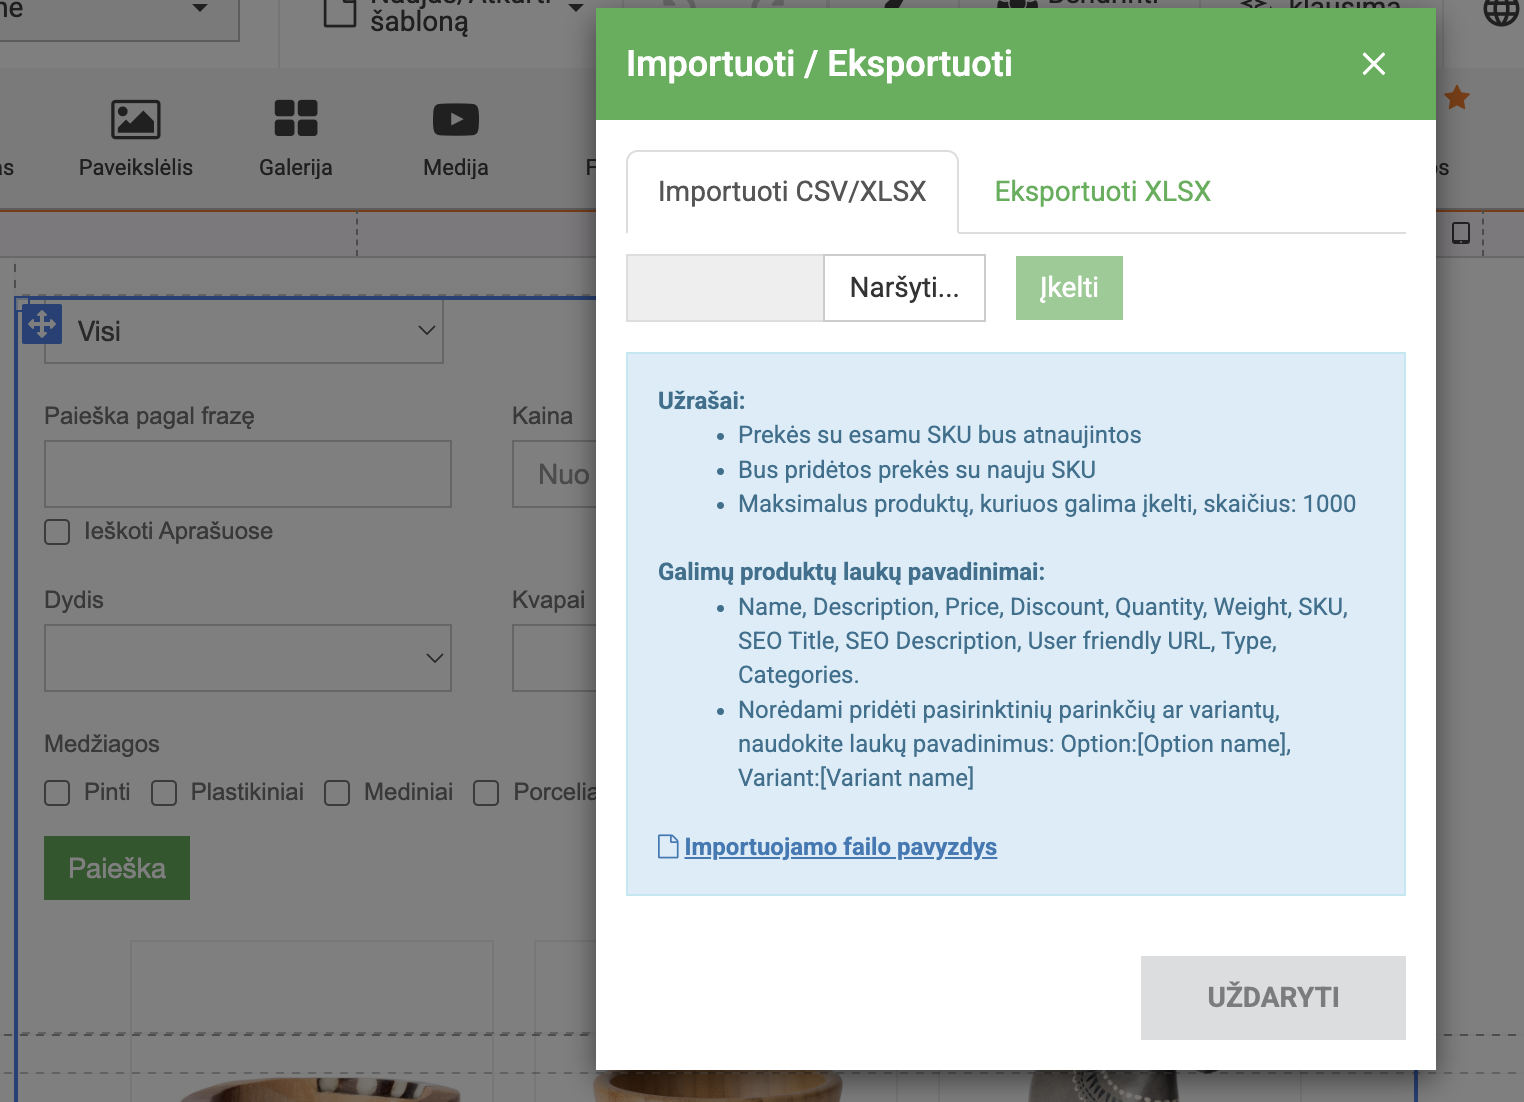This screenshot has width=1524, height=1102.
Task: Tick the Mediniai checkbox
Action: click(x=337, y=793)
